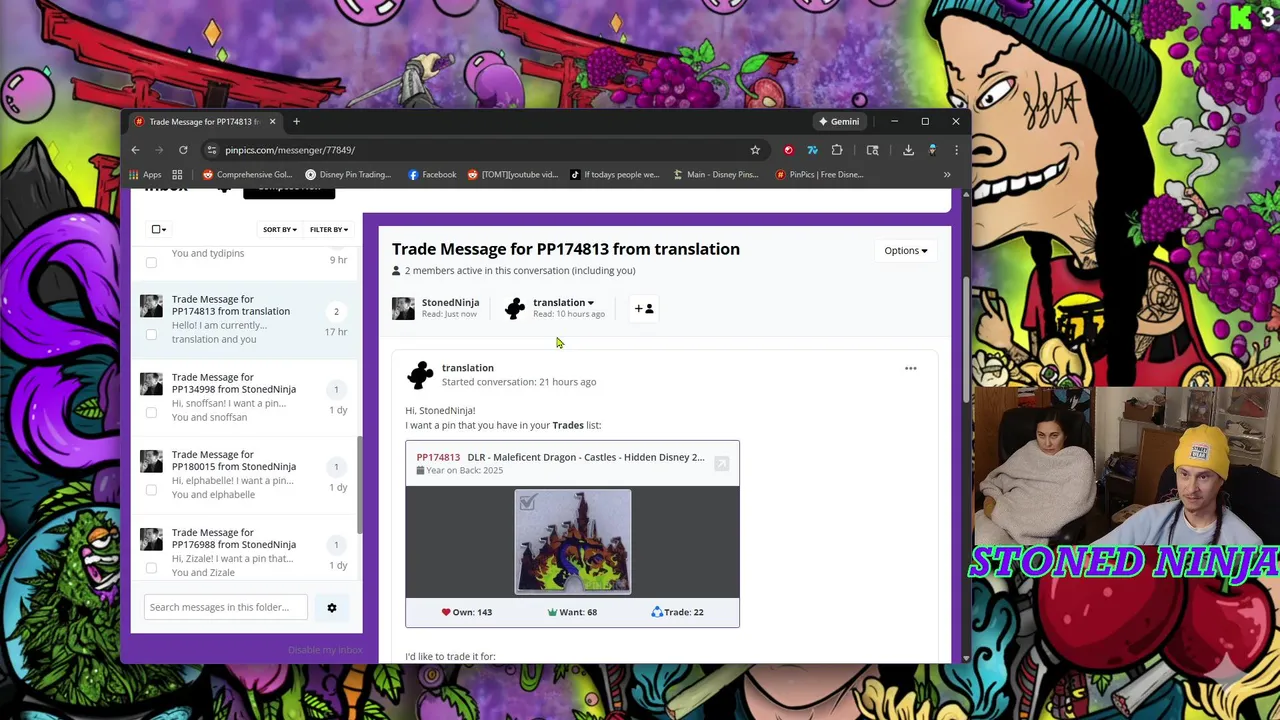
Task: Open Comprehensive Gol... bookmark
Action: tap(247, 174)
